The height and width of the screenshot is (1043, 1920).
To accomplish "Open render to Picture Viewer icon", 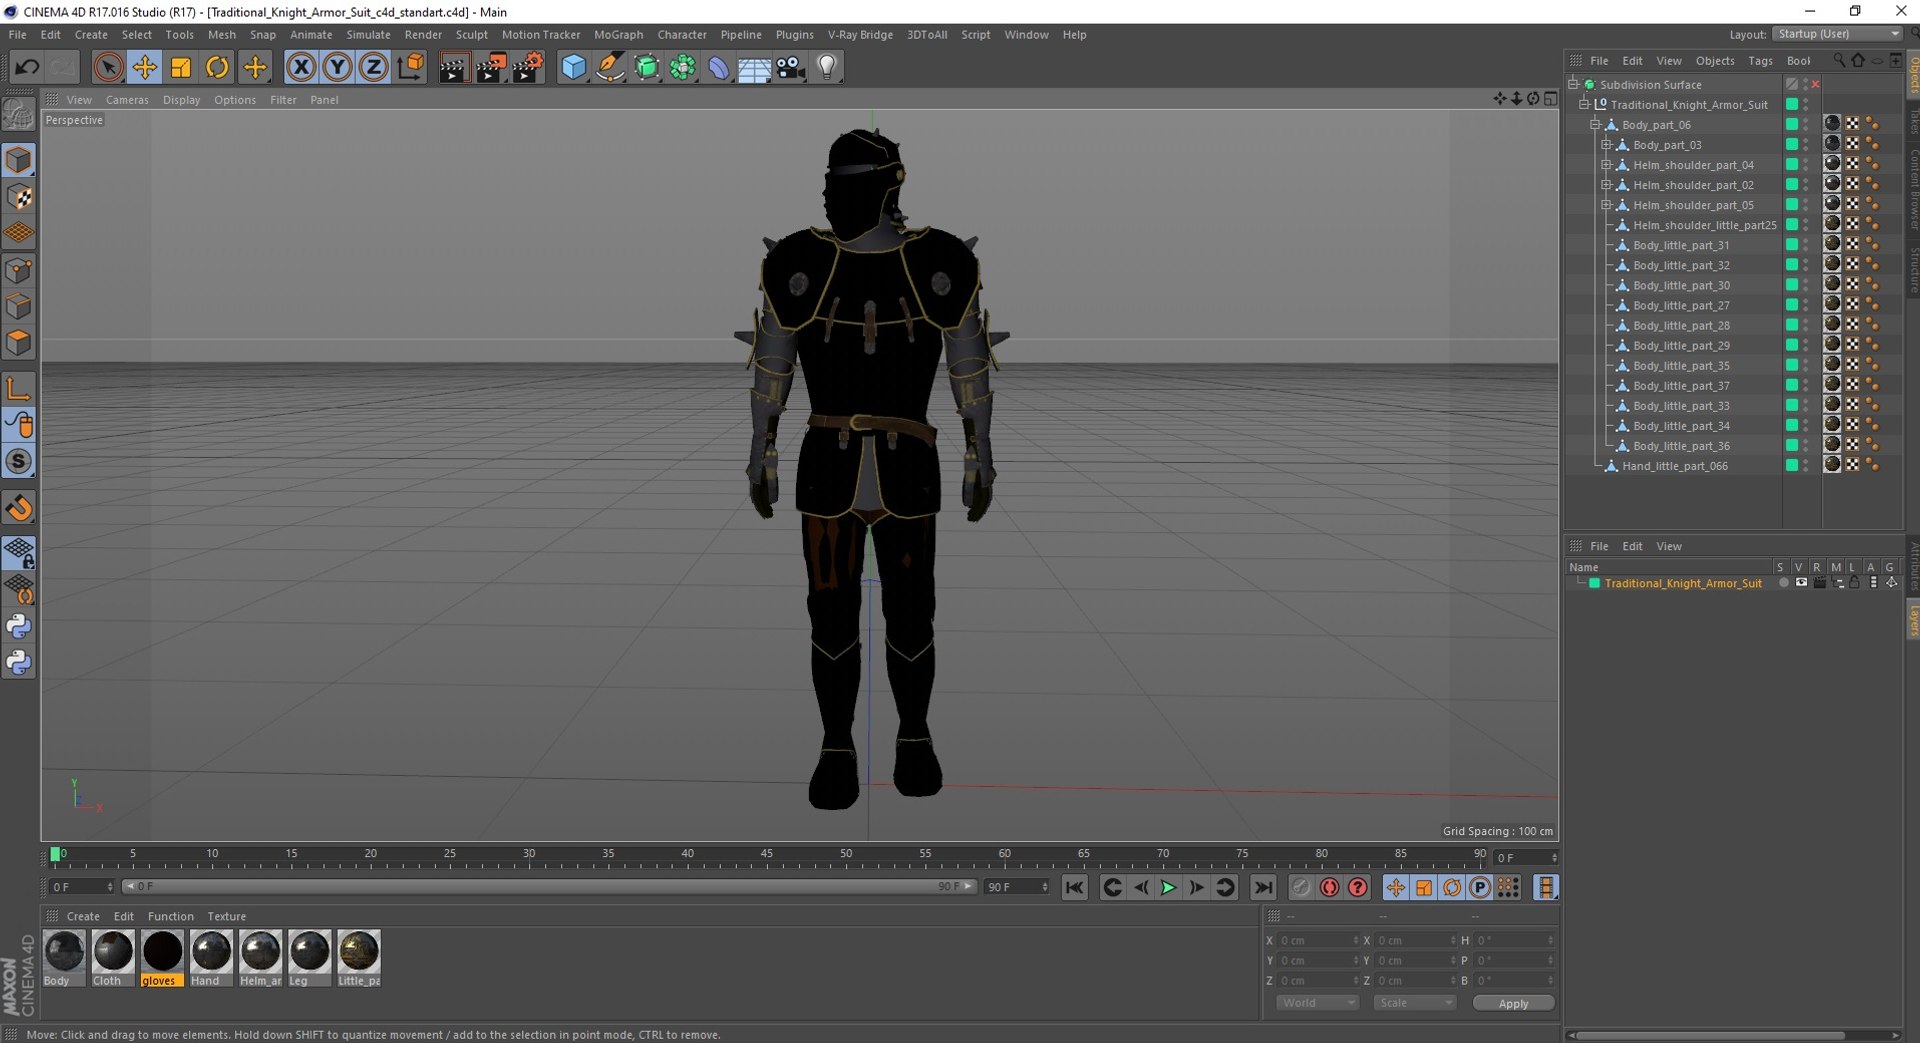I will tap(490, 67).
